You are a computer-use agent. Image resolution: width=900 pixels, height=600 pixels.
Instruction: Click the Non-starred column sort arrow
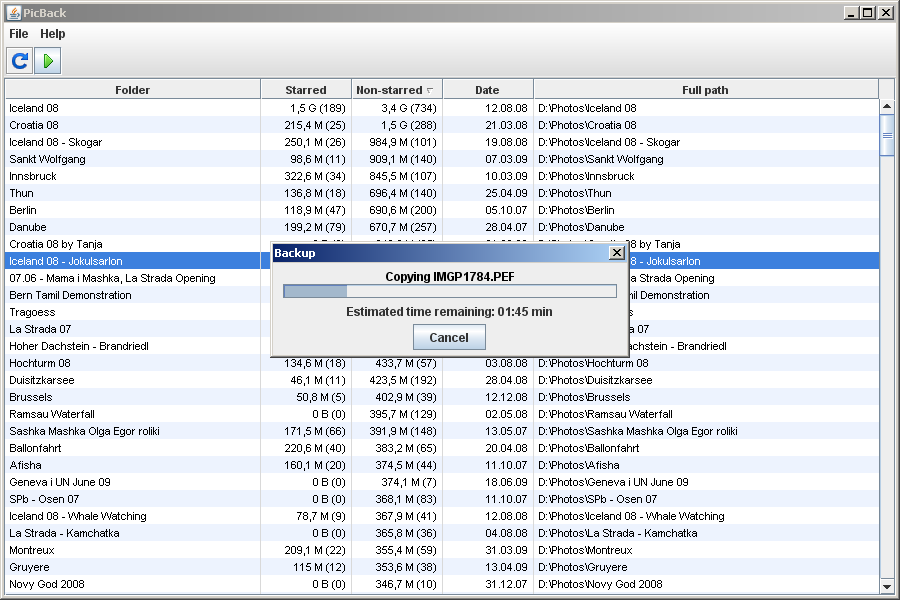click(430, 90)
